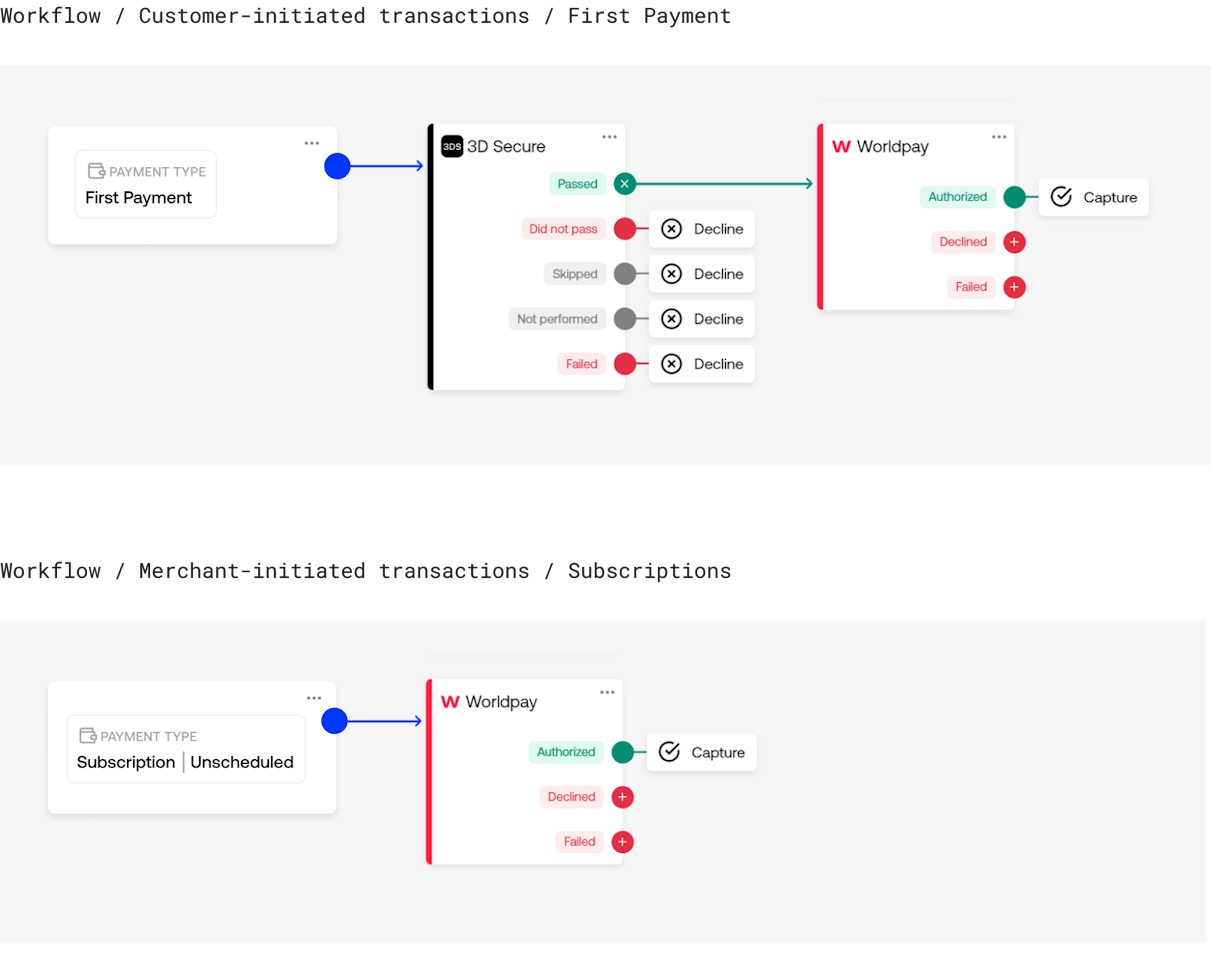Click the Skipped status label
Viewport: 1211px width, 972px height.
(575, 274)
